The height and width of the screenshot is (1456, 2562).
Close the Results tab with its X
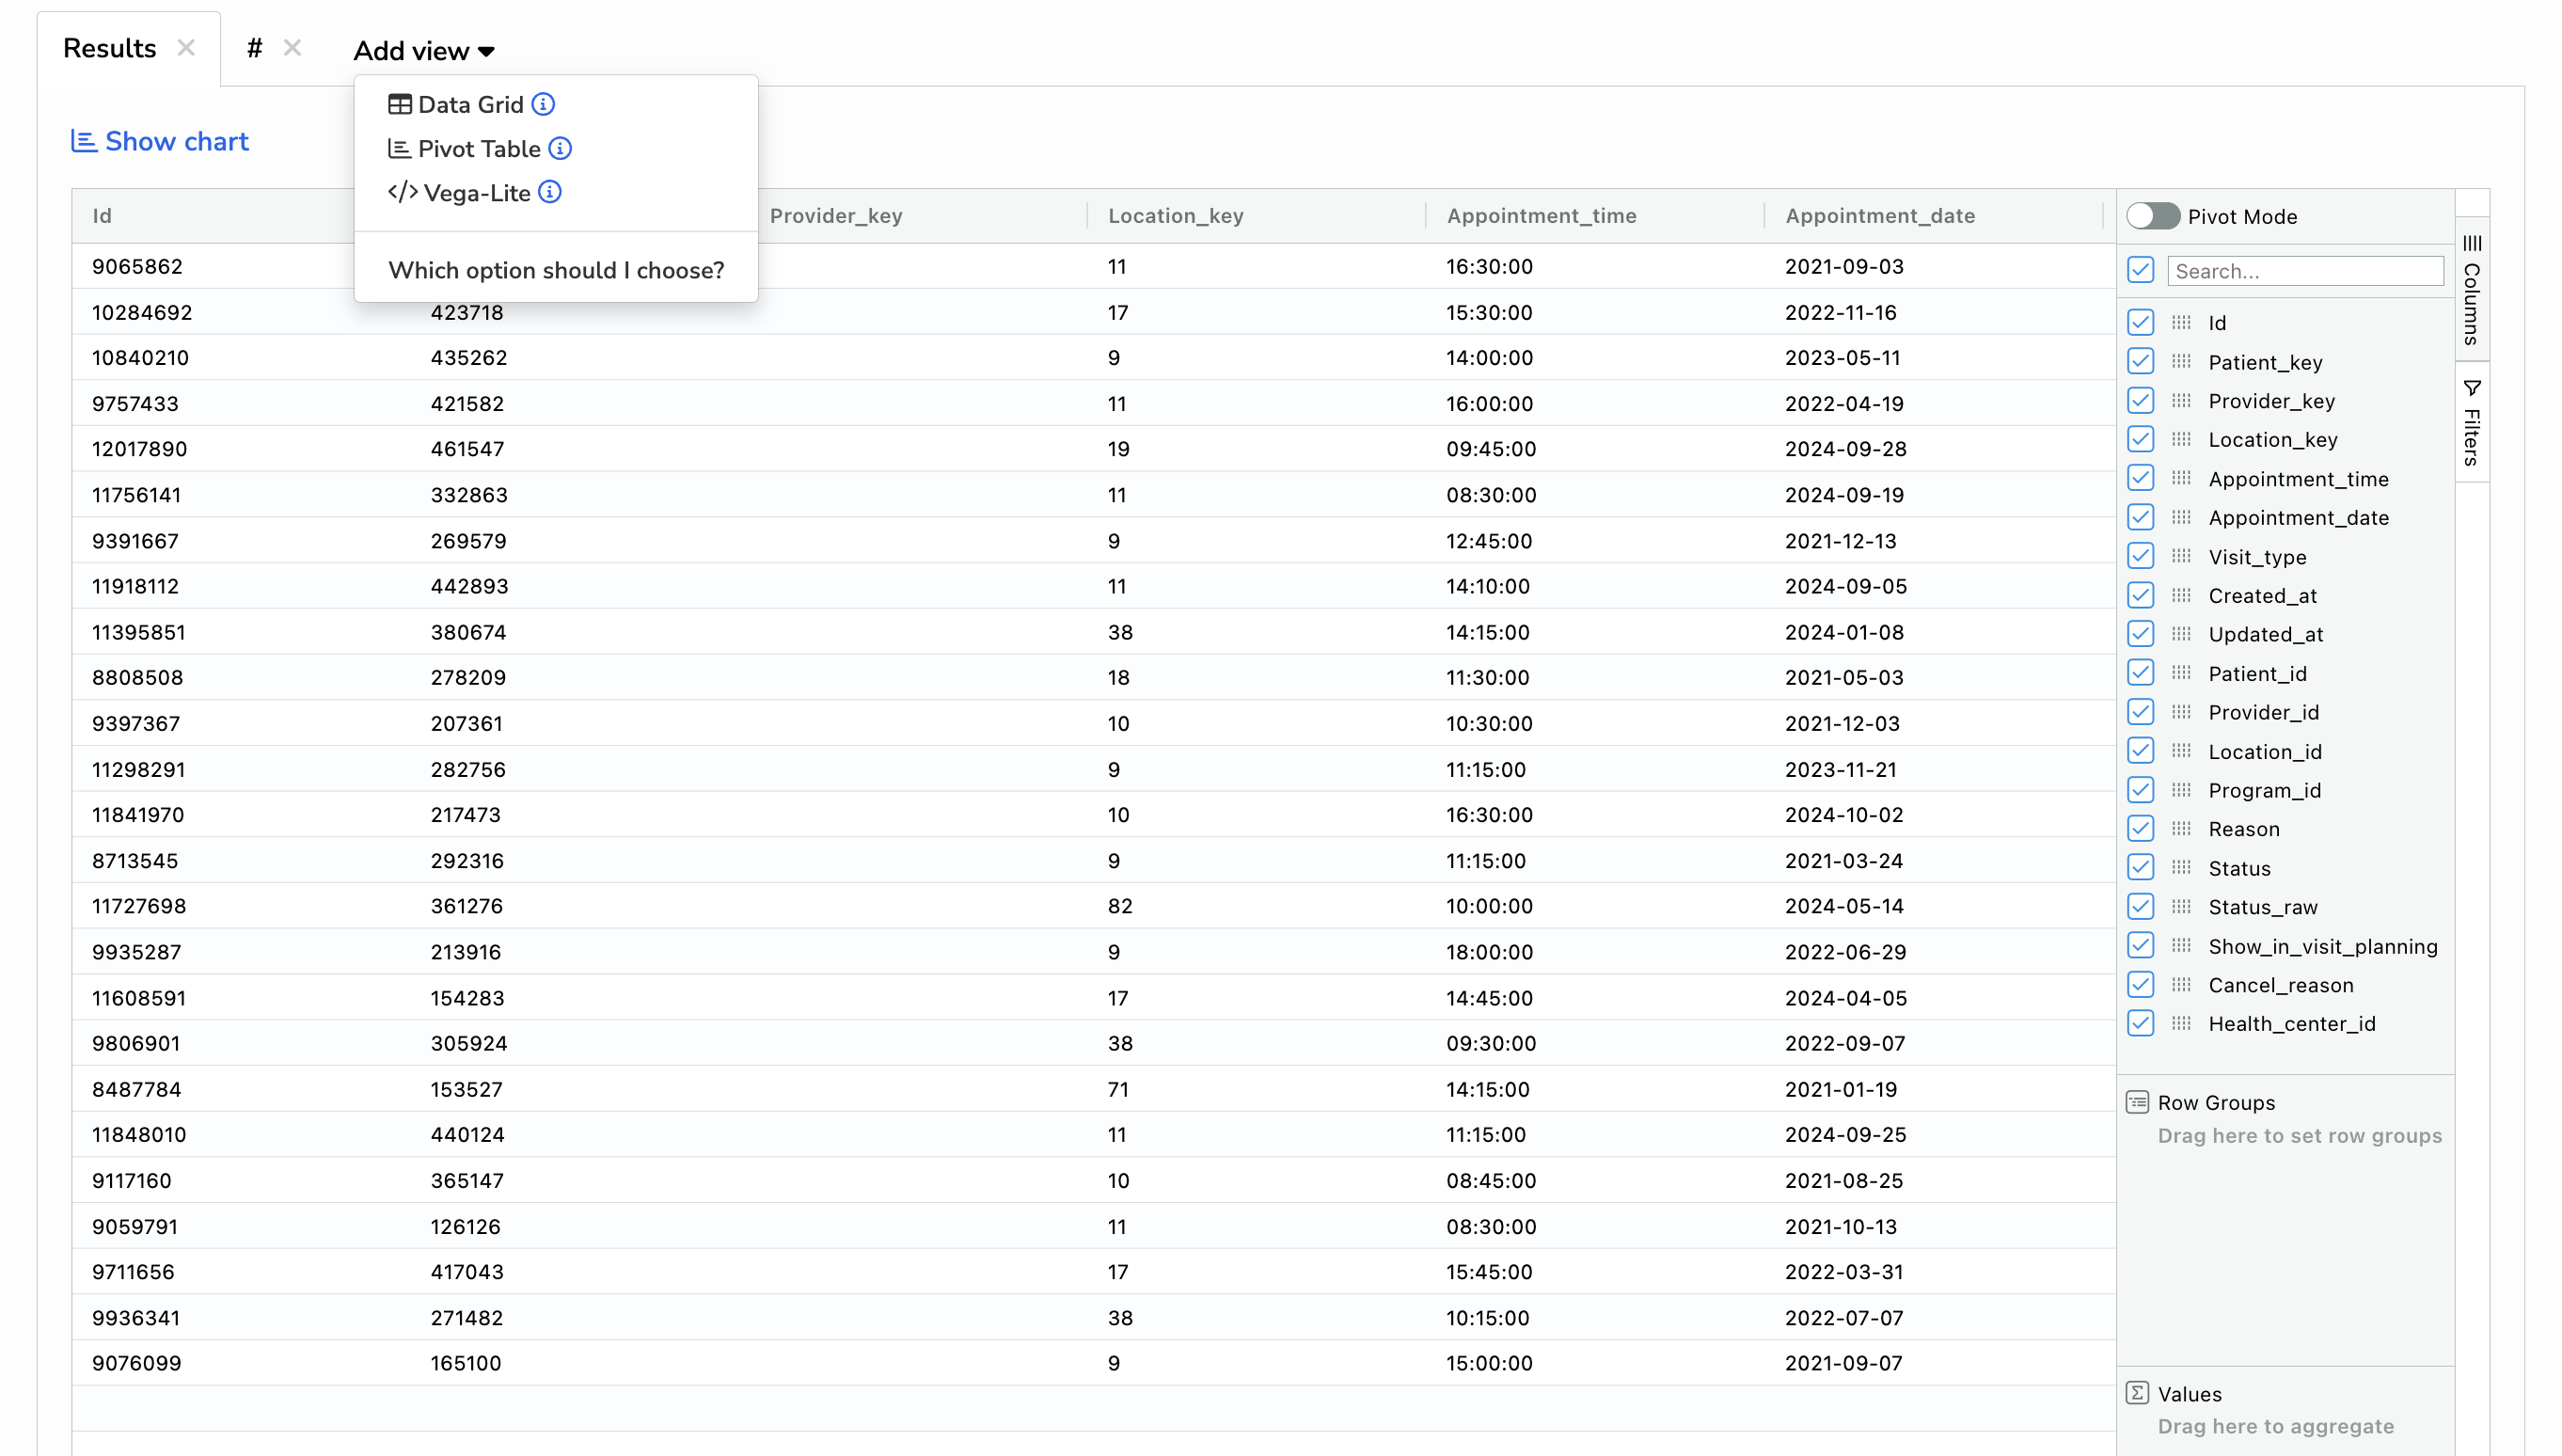[186, 48]
